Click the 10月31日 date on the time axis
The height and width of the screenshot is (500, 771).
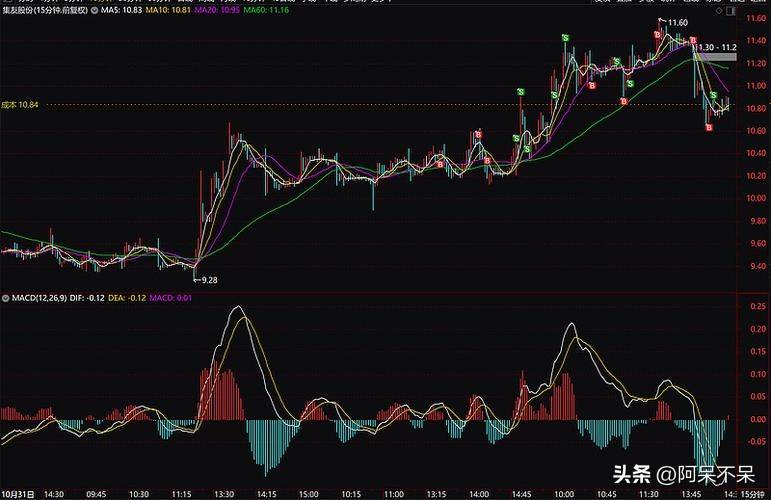click(18, 494)
